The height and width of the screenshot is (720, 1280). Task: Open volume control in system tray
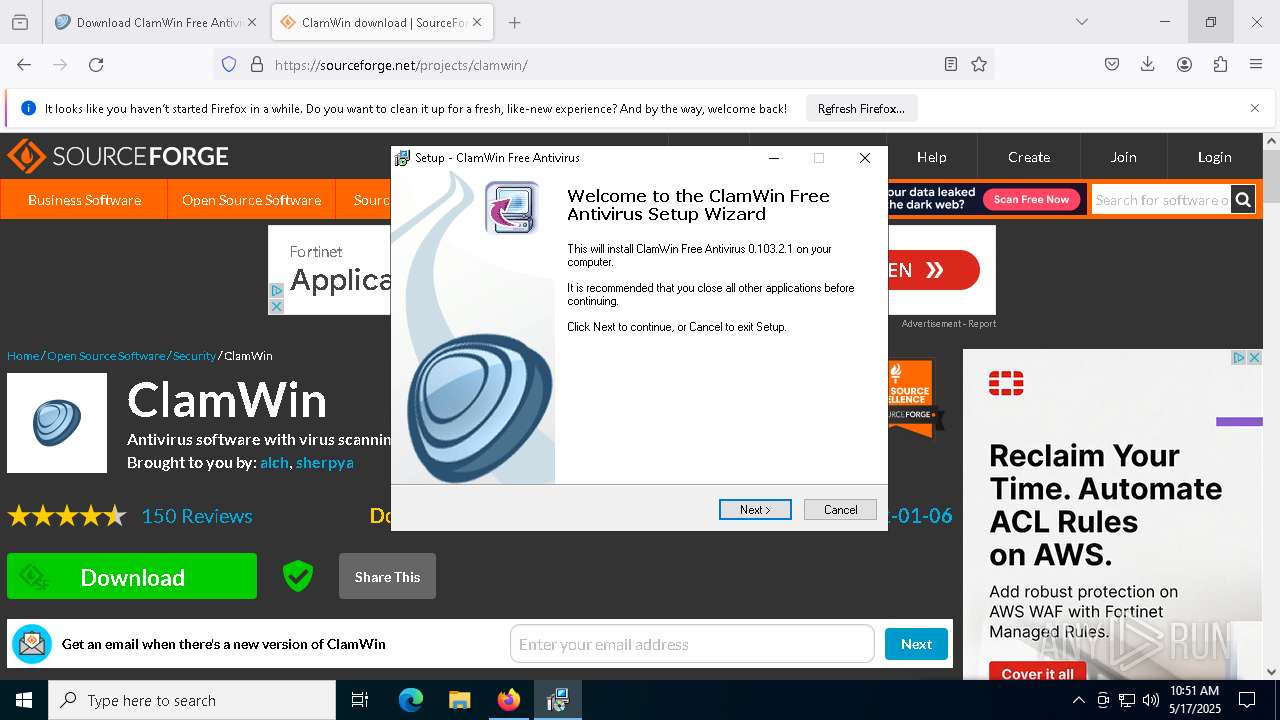[x=1151, y=700]
